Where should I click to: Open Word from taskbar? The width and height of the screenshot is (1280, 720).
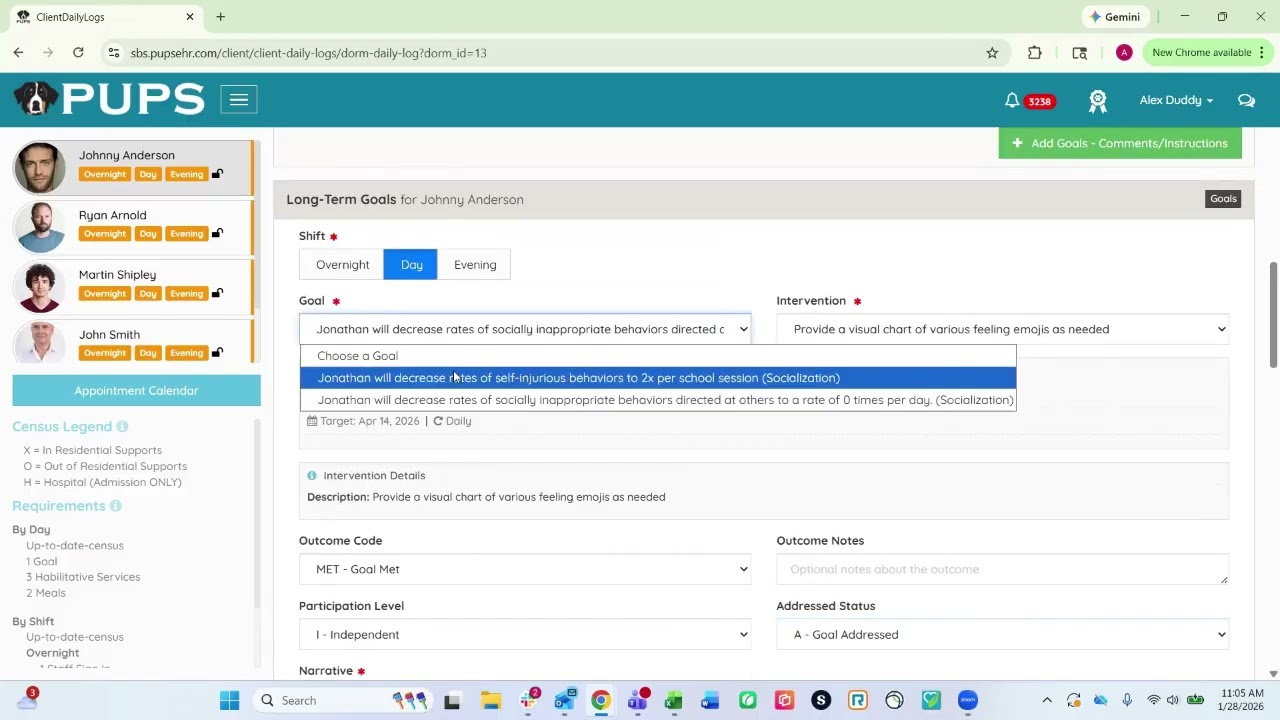[x=710, y=700]
